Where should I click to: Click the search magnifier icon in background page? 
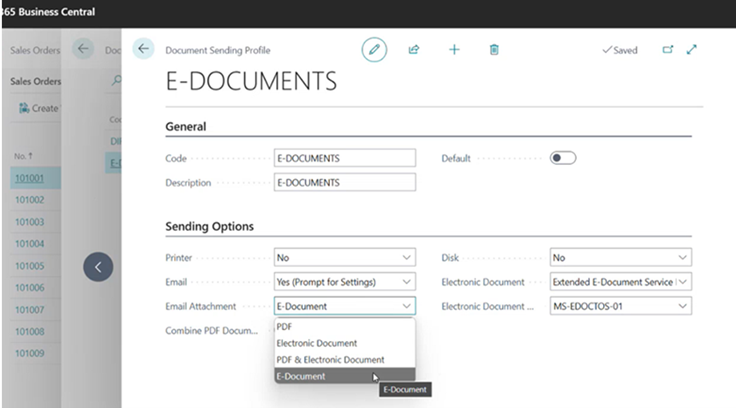coord(116,80)
